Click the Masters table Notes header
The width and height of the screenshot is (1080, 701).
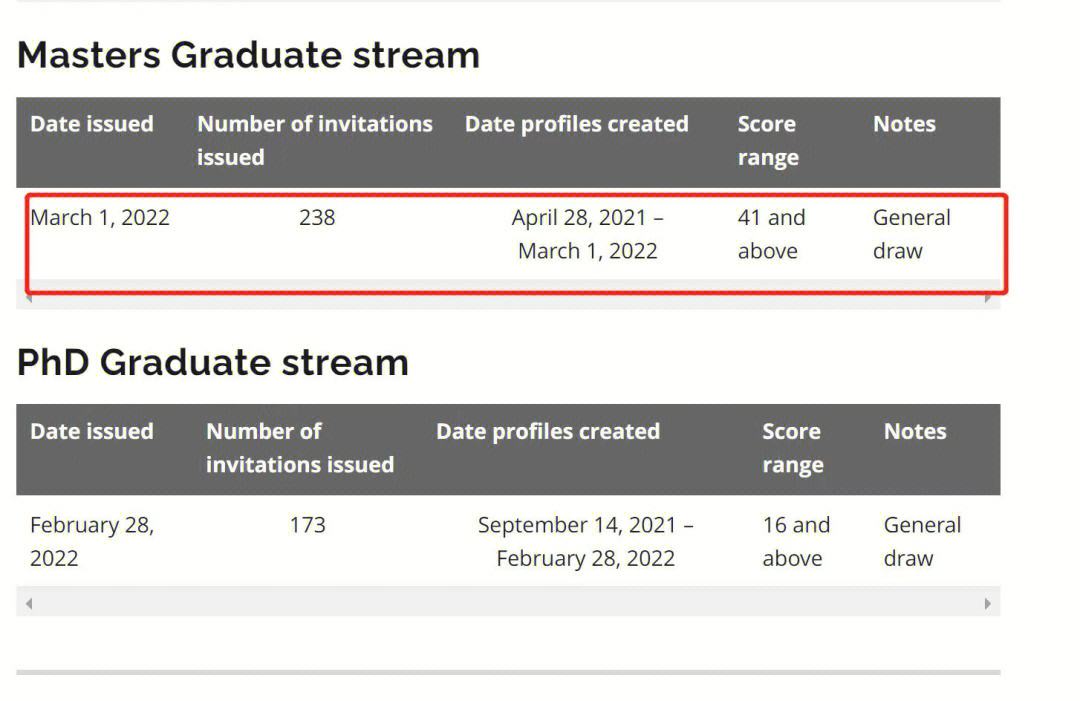pyautogui.click(x=904, y=124)
